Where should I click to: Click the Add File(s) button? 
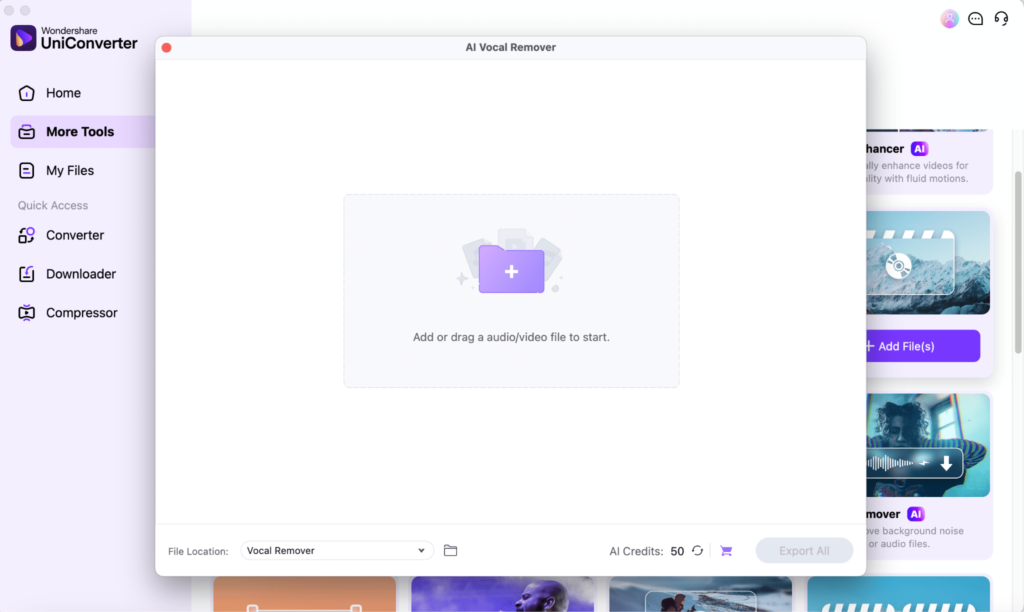(922, 345)
